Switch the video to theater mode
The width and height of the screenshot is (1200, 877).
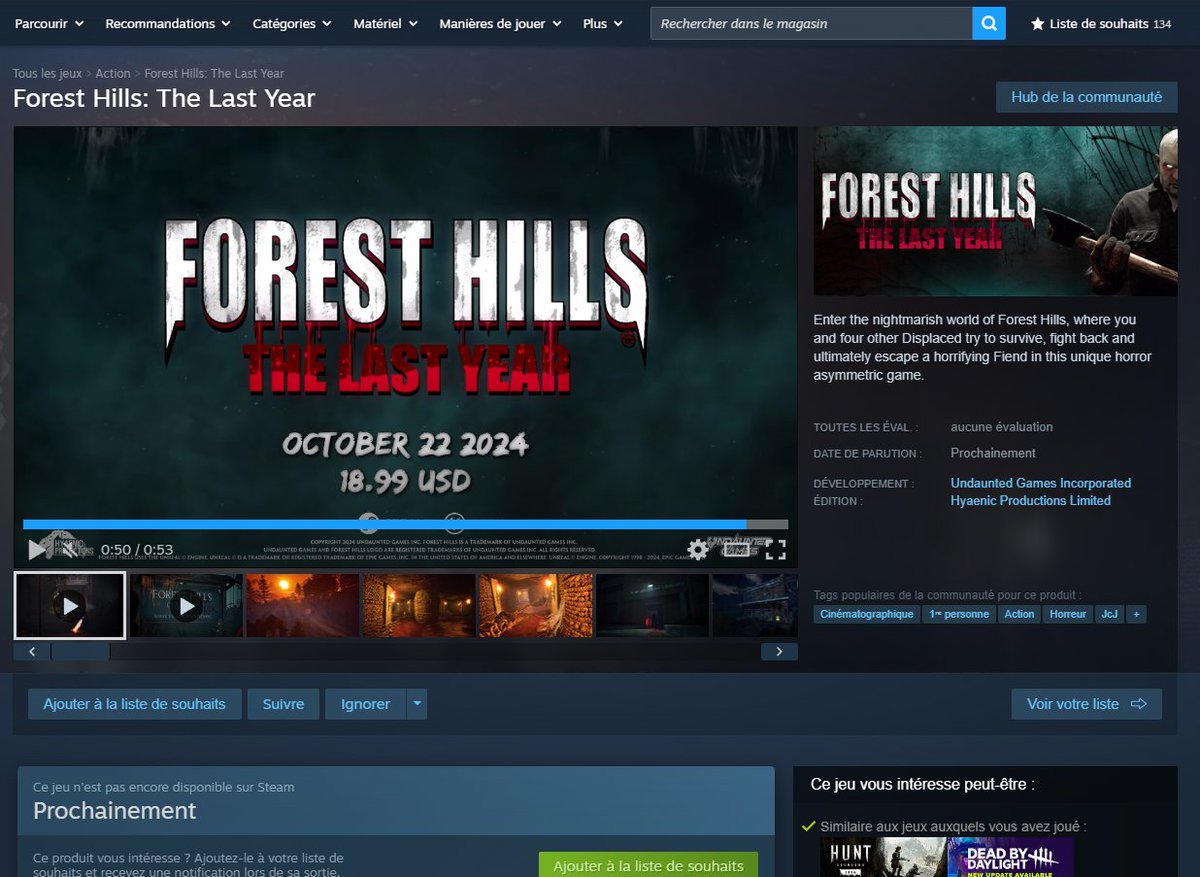click(x=737, y=549)
